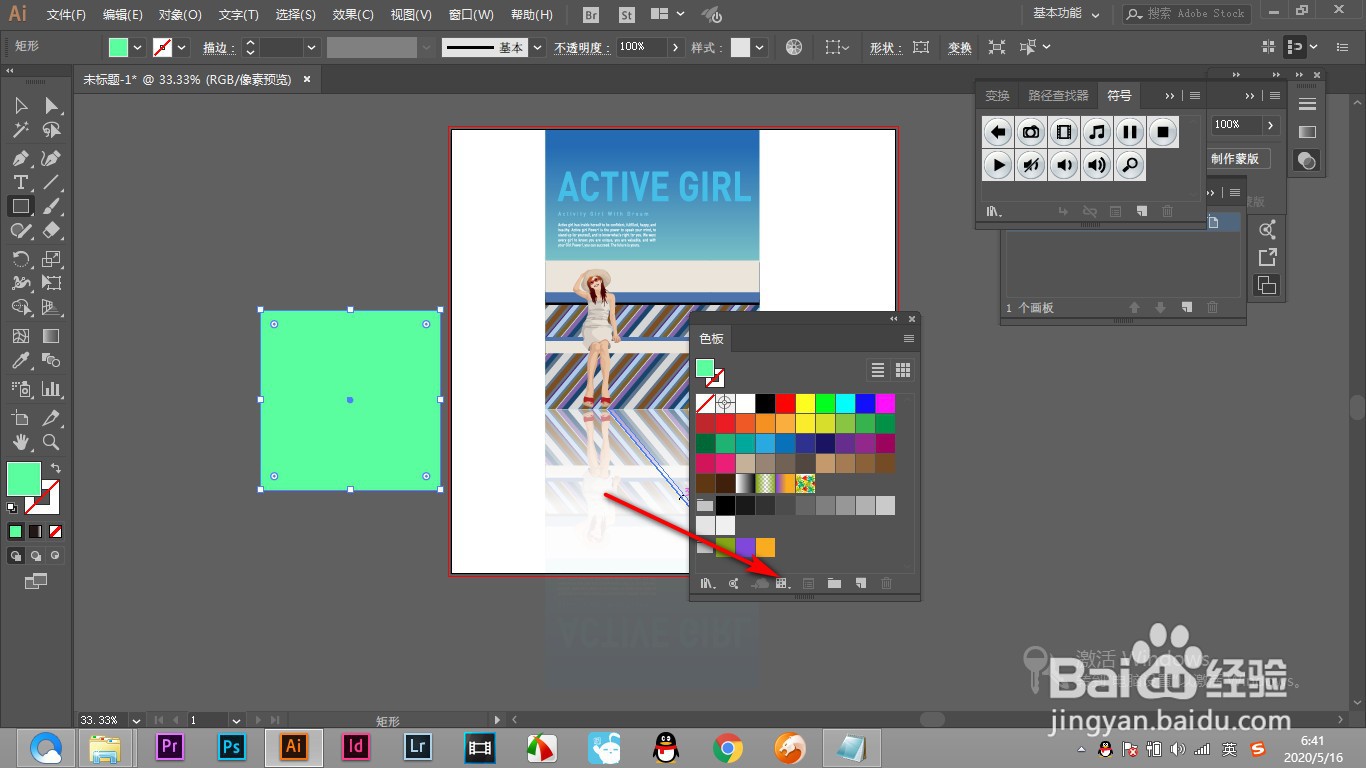Pick the red swatch in Swatches panel
Screen dimensions: 1366x768
(786, 404)
